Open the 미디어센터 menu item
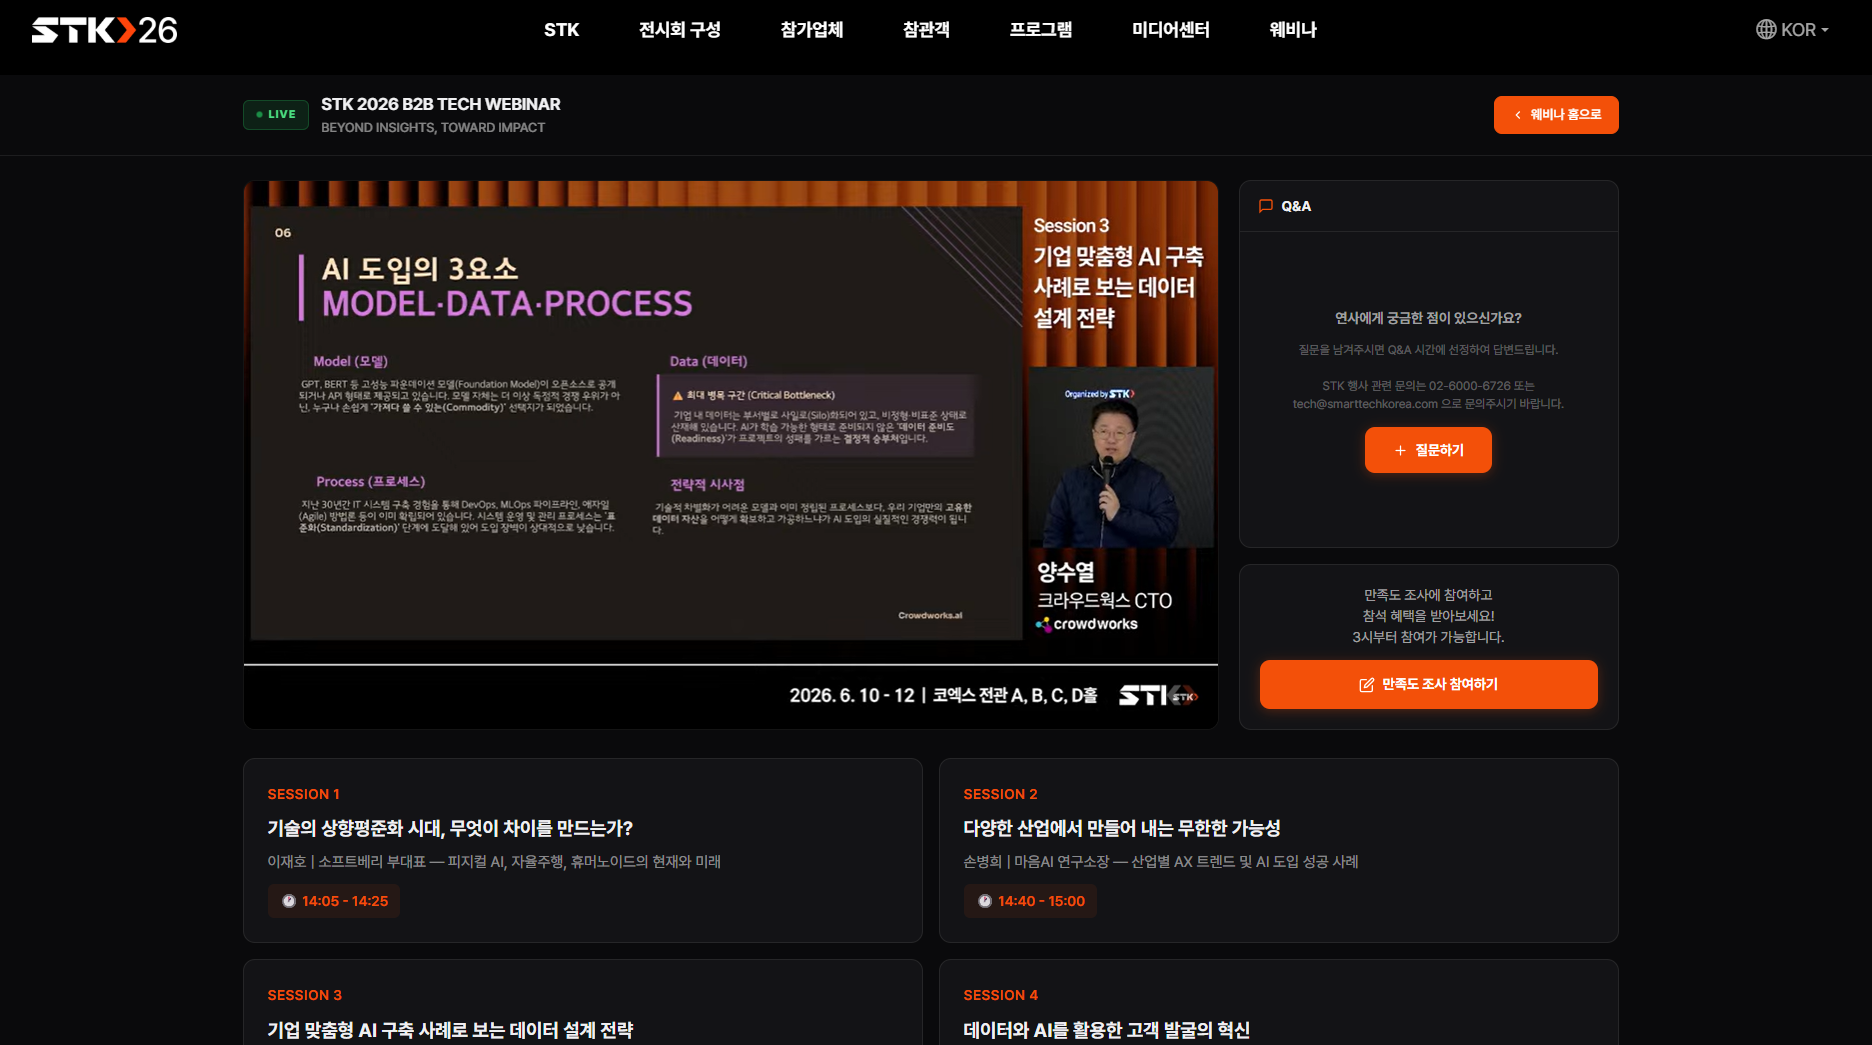This screenshot has width=1872, height=1045. point(1170,30)
